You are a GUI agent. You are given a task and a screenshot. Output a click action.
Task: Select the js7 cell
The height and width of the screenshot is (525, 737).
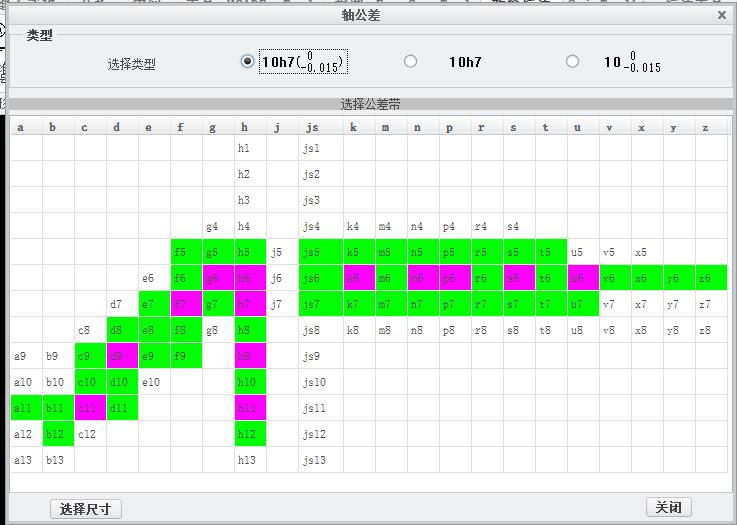321,304
